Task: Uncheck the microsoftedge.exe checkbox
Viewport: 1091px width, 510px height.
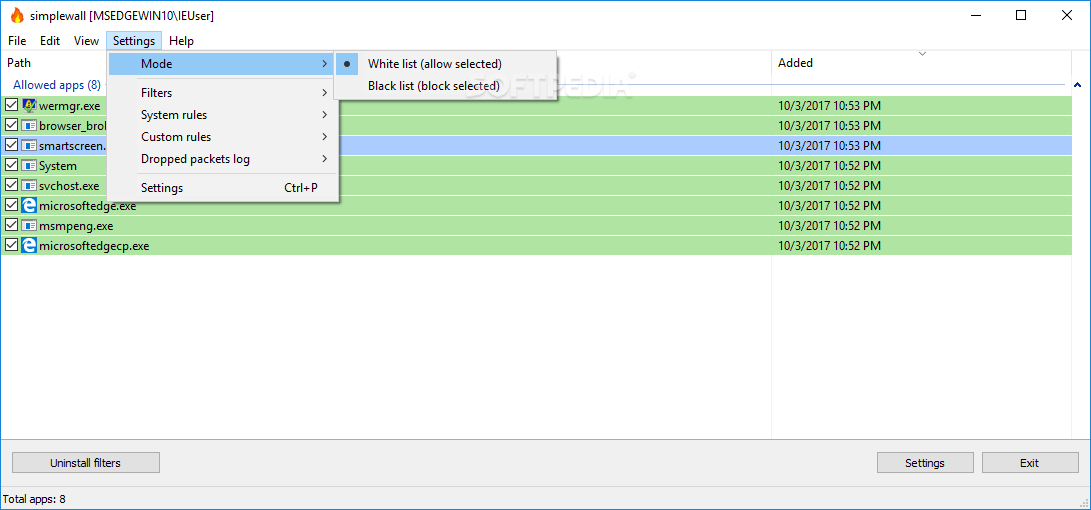Action: coord(11,206)
